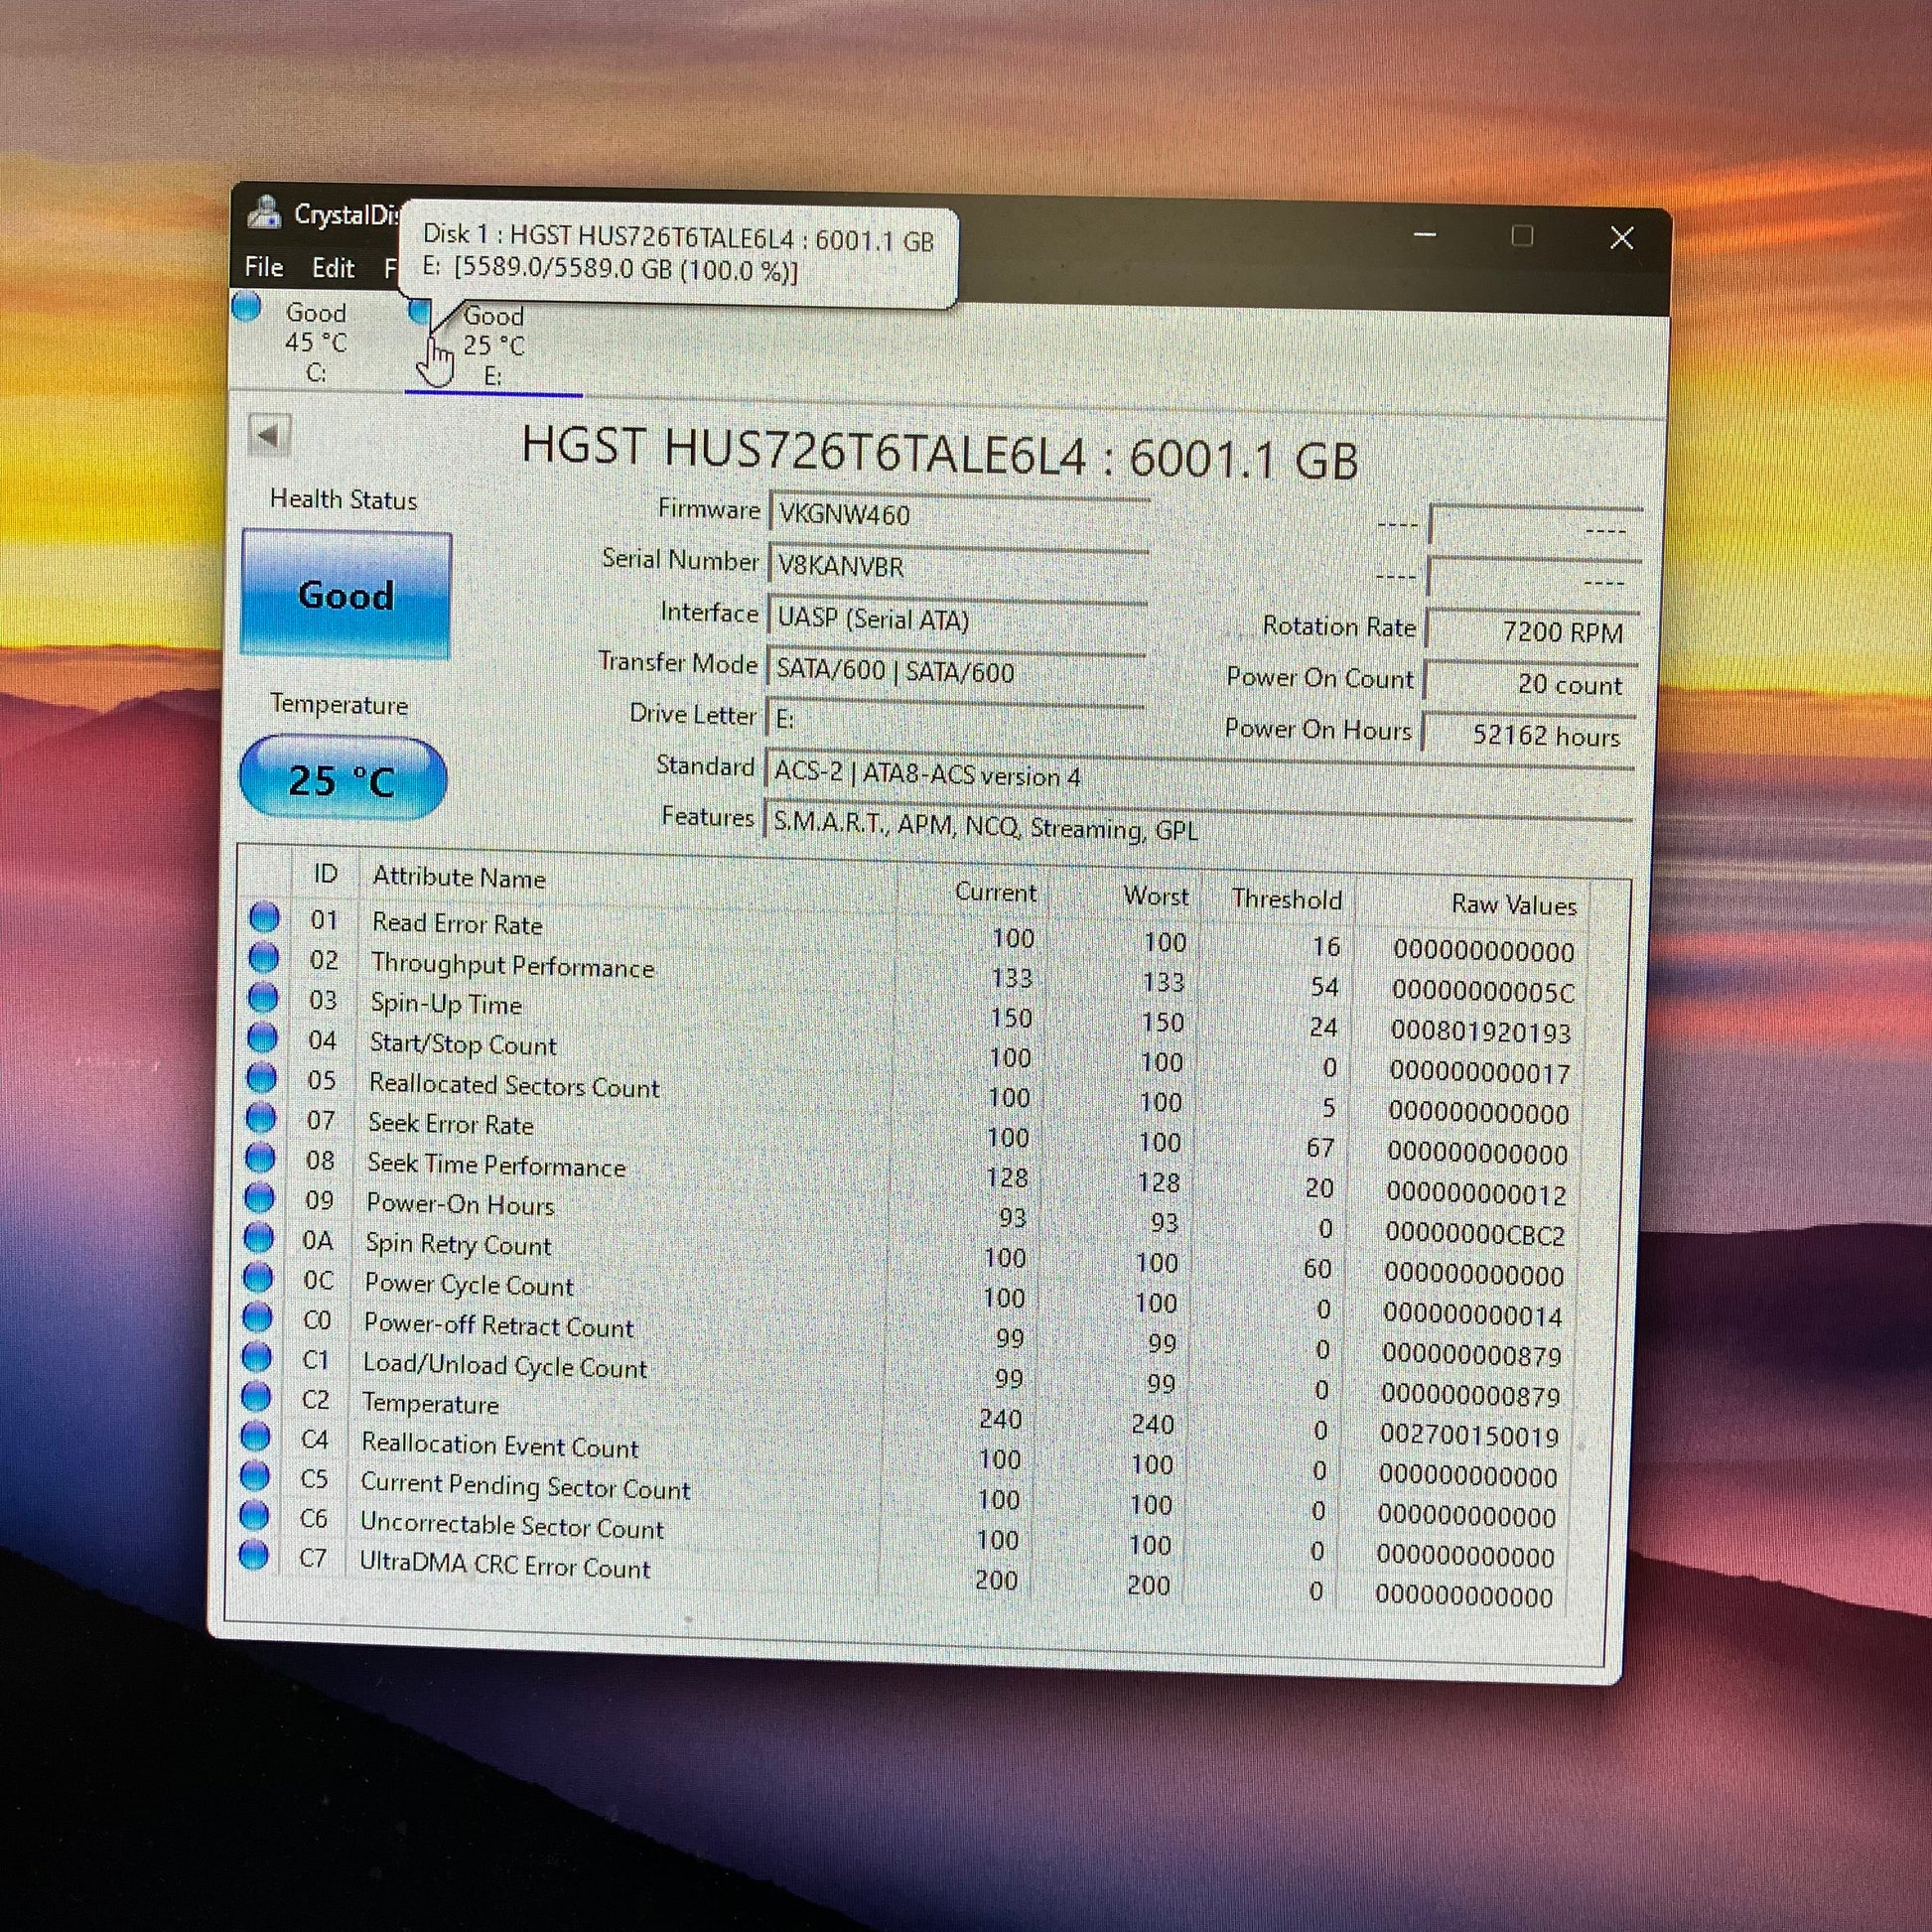
Task: Go to previous disk with left arrow button
Action: (269, 435)
